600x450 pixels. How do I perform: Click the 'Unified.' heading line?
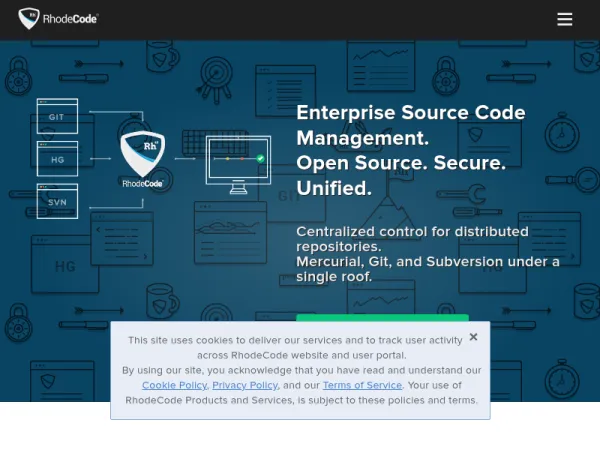[x=334, y=188]
